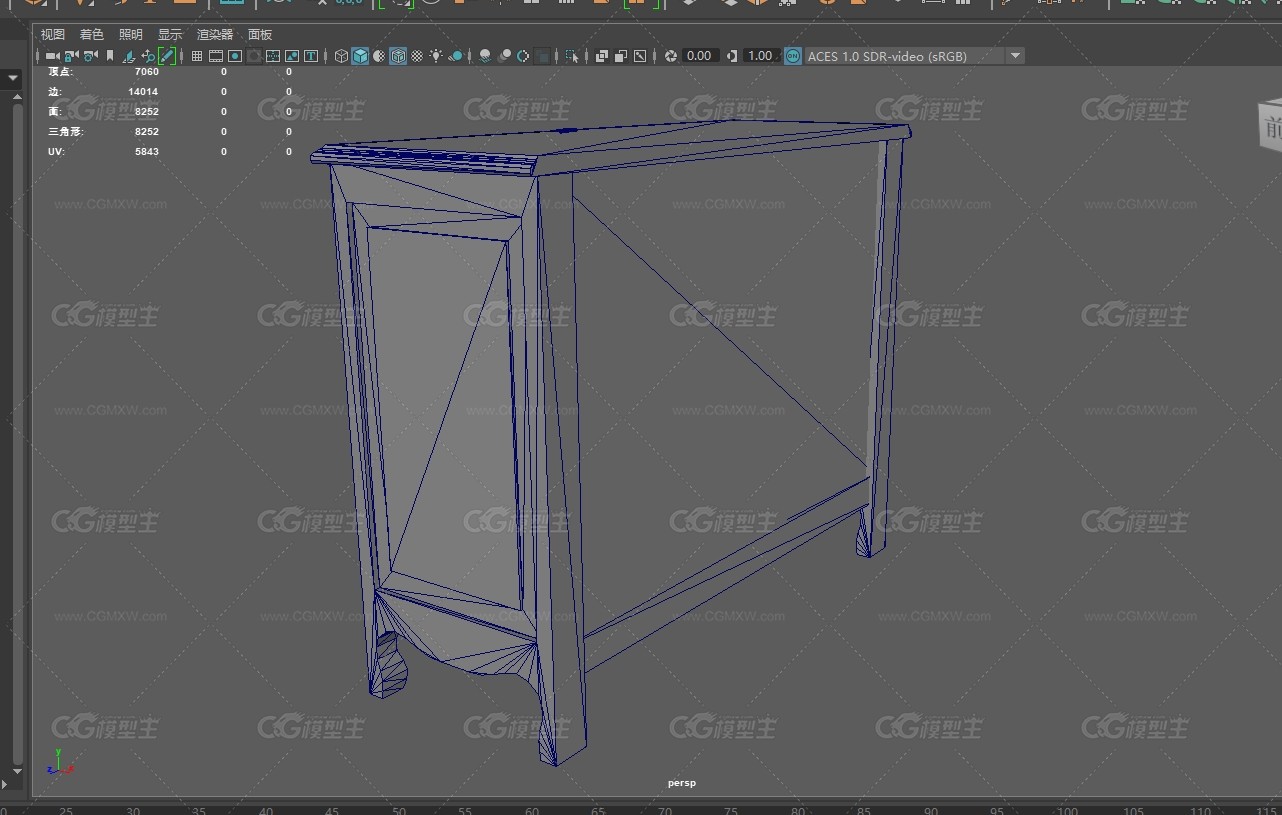The image size is (1282, 815).
Task: Toggle the Safe Action overlay
Action: (x=292, y=56)
